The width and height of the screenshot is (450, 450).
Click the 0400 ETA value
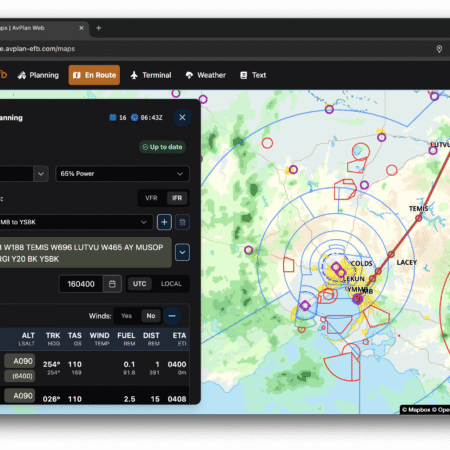(177, 364)
